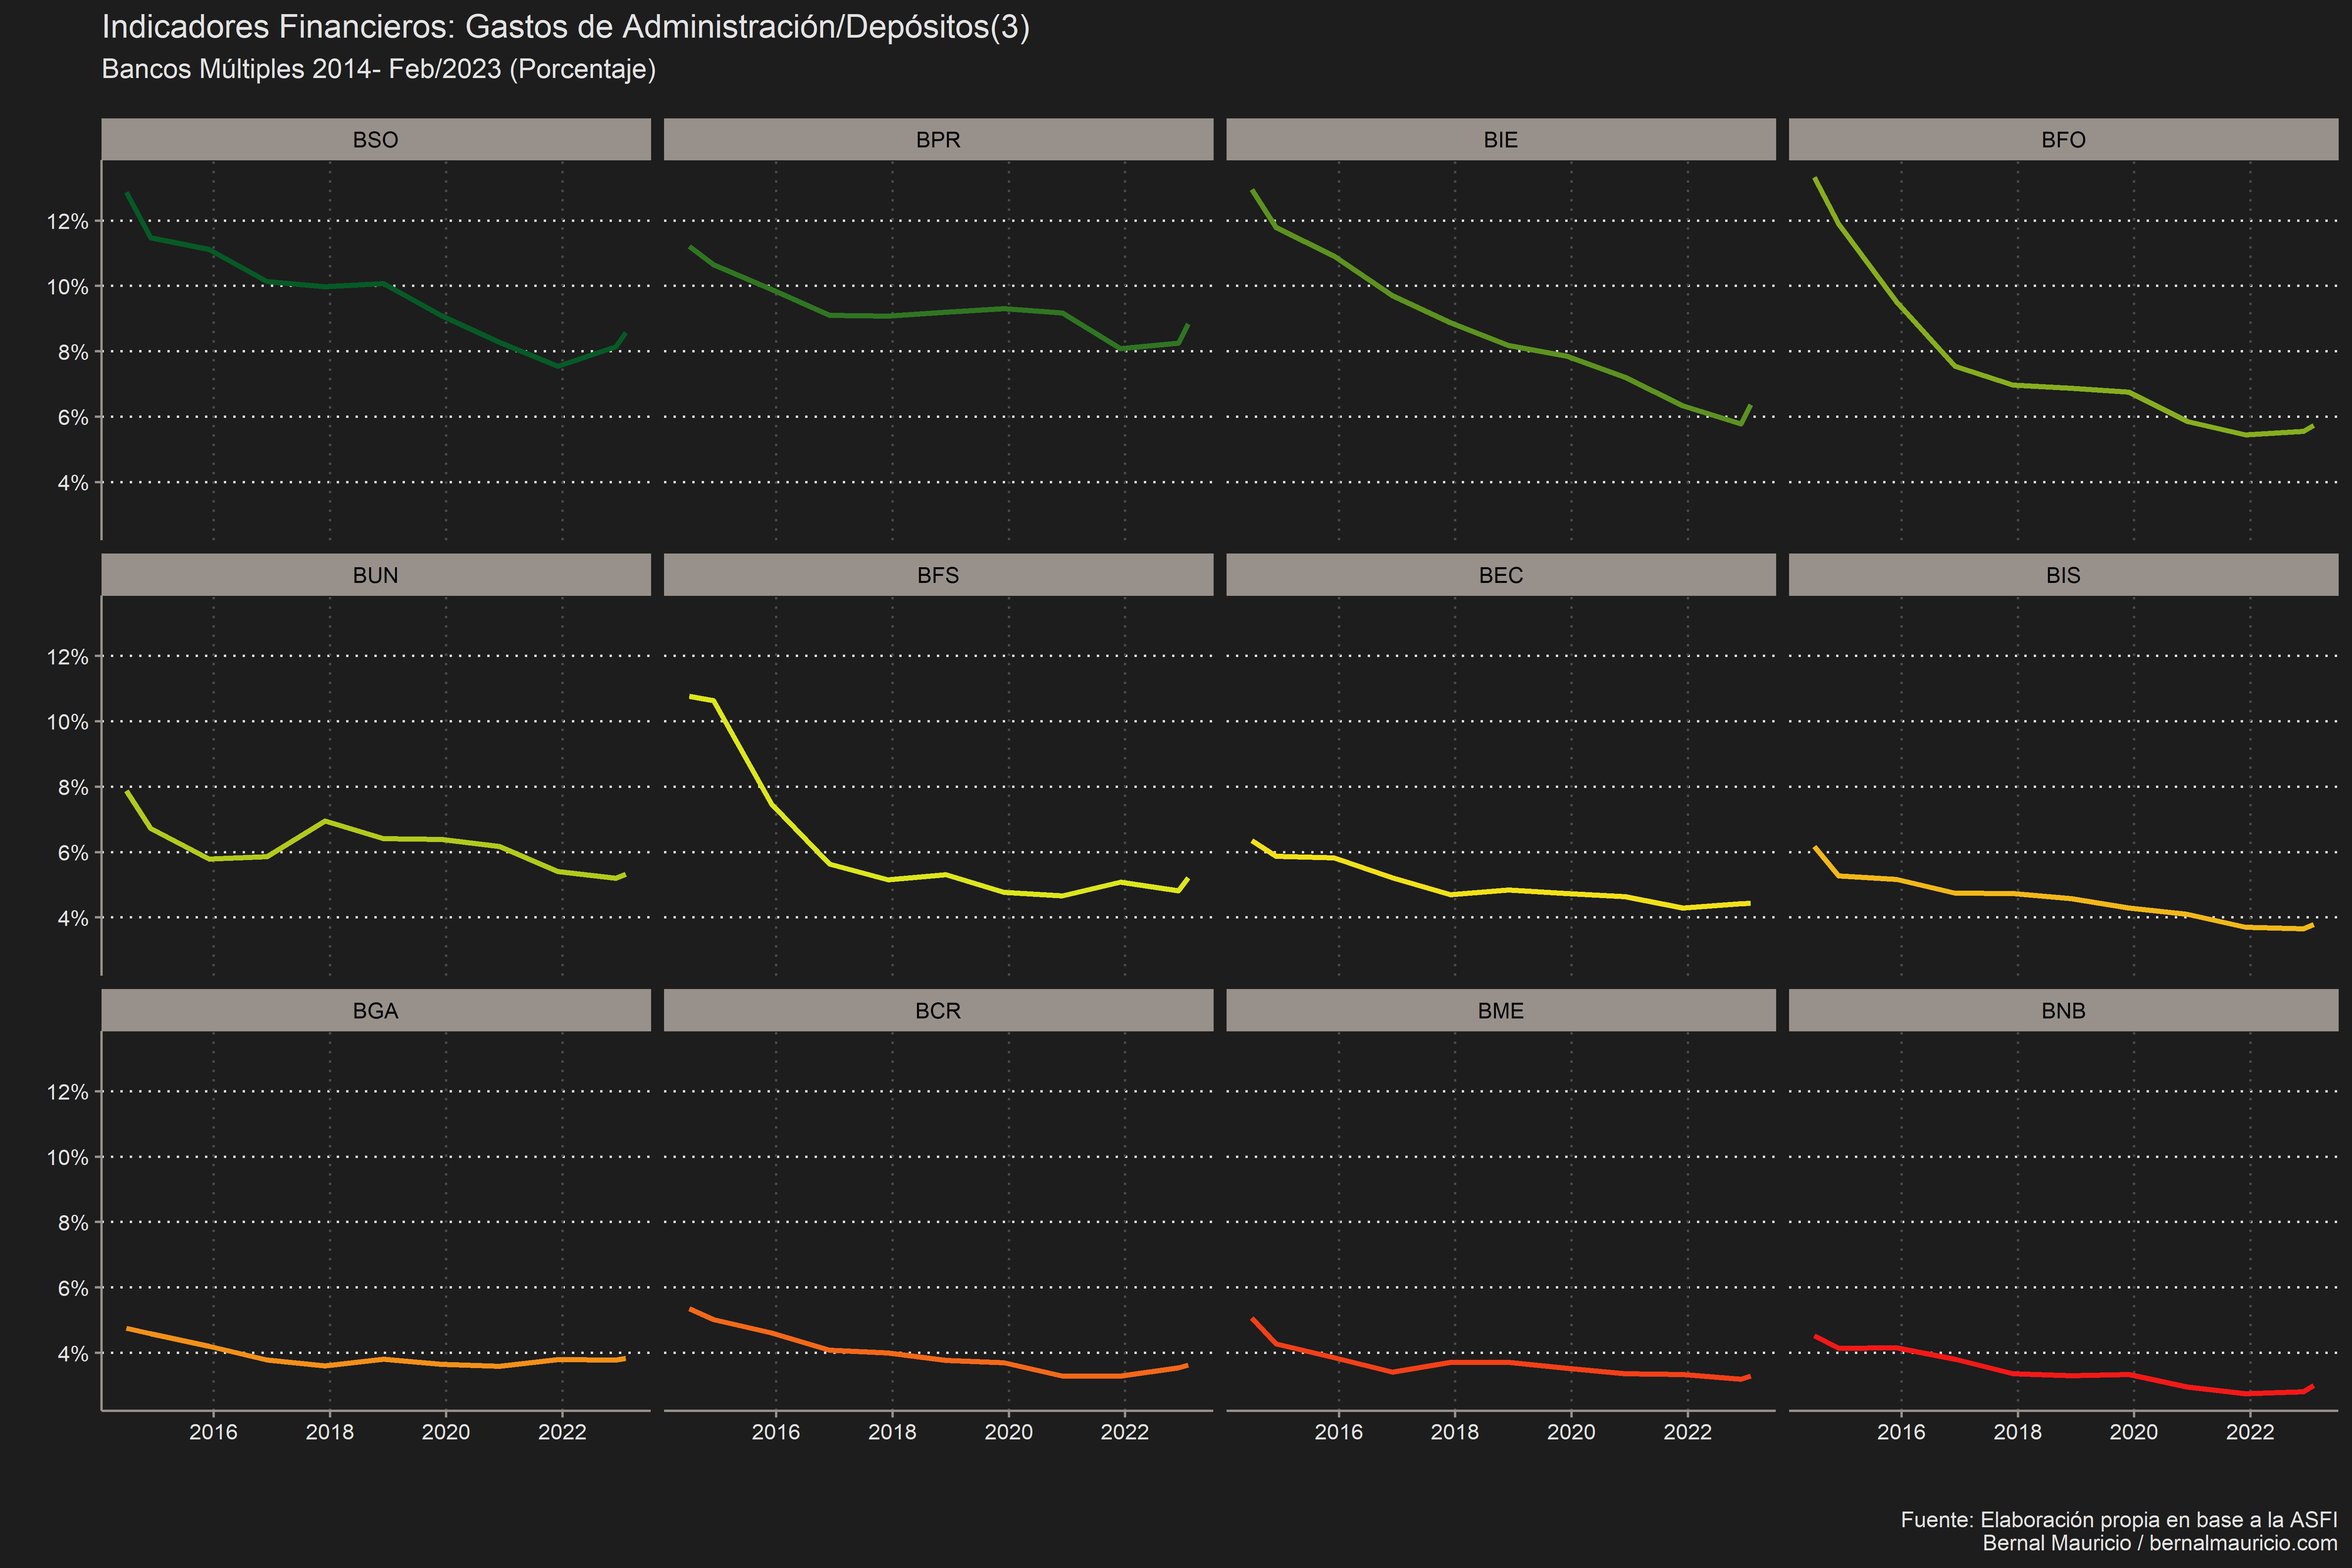The width and height of the screenshot is (2352, 1568).
Task: Click the 10% axis label in BGA row
Action: point(68,1158)
